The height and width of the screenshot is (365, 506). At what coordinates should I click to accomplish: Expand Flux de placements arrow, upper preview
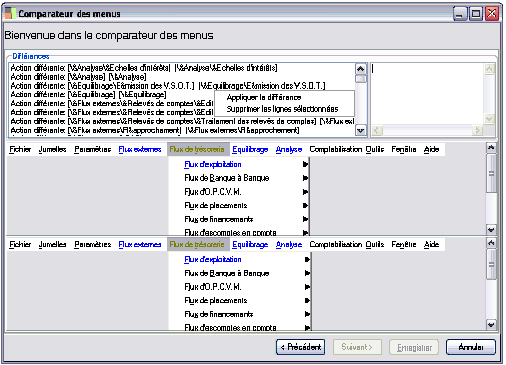tap(305, 205)
